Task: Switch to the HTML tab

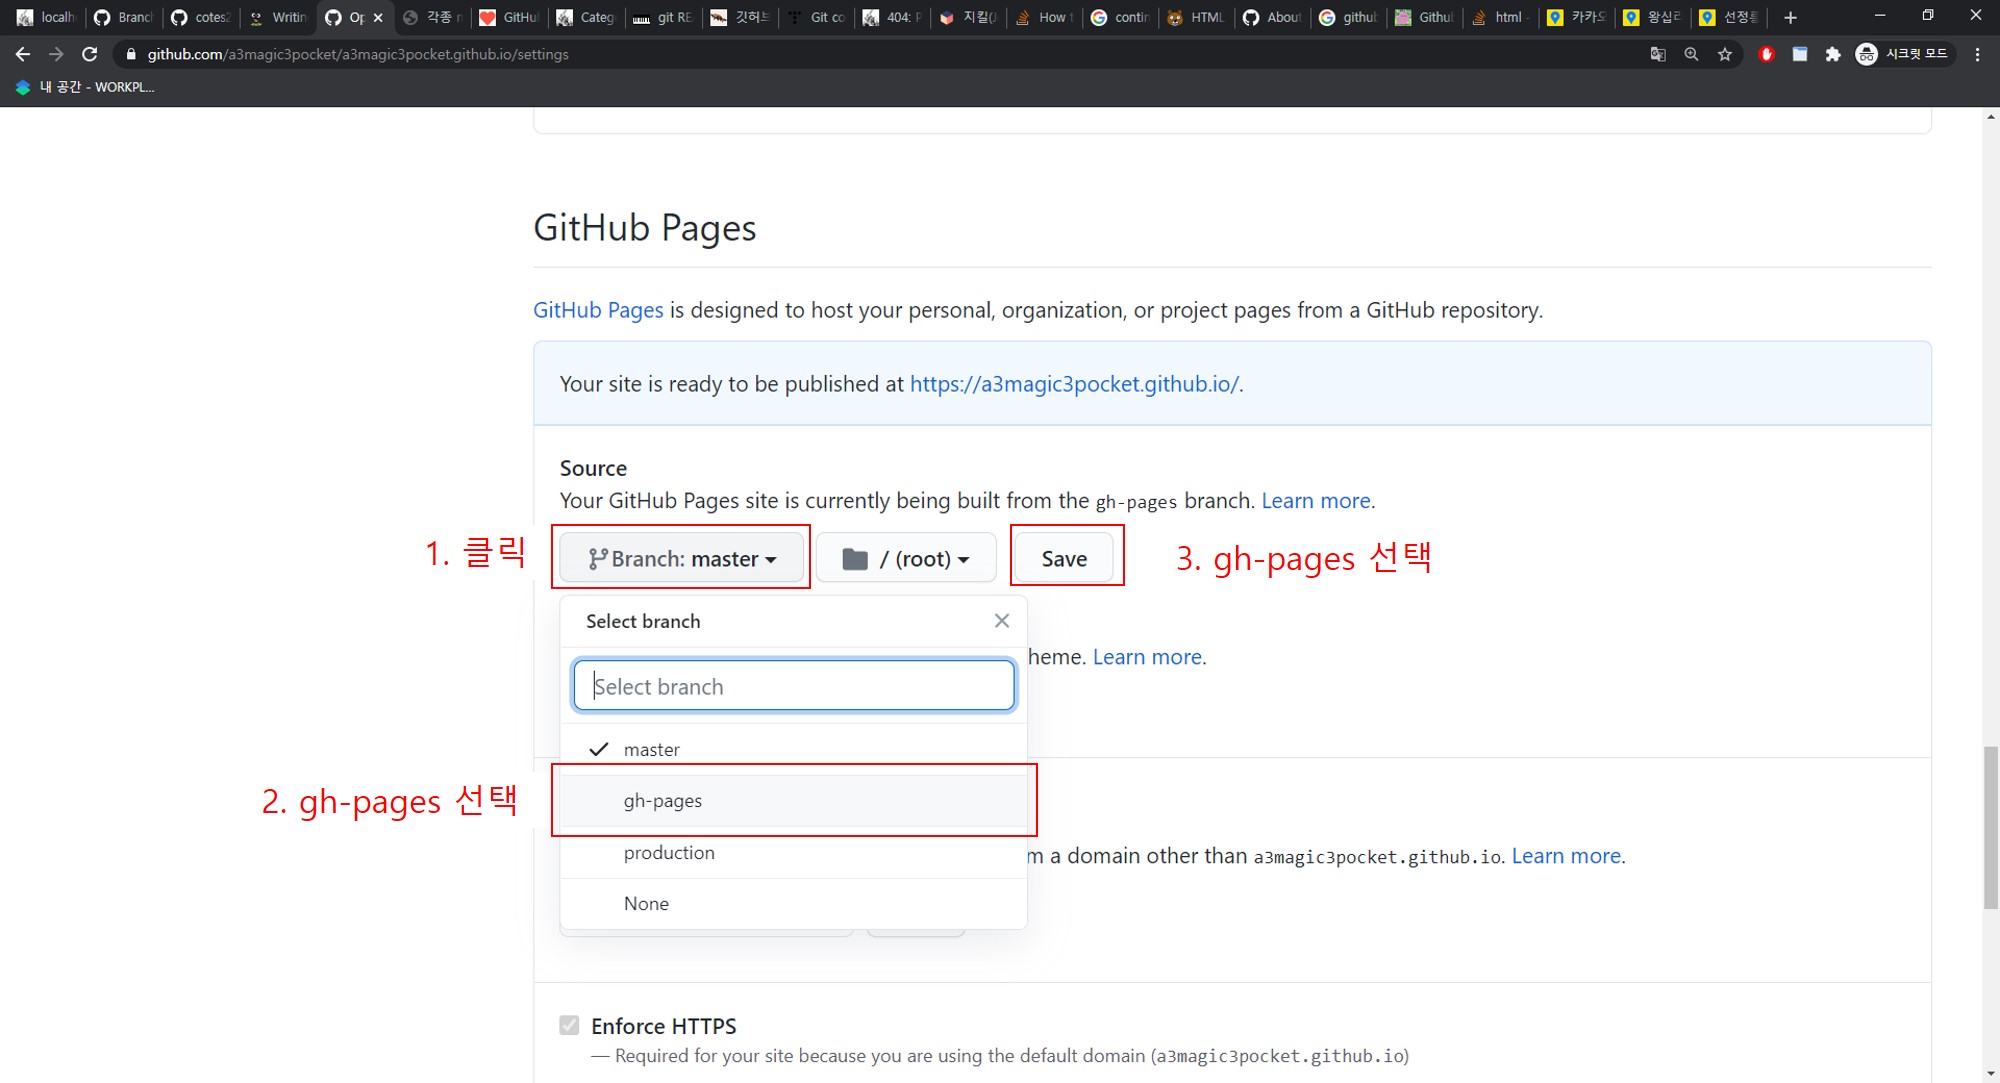Action: tap(1197, 17)
